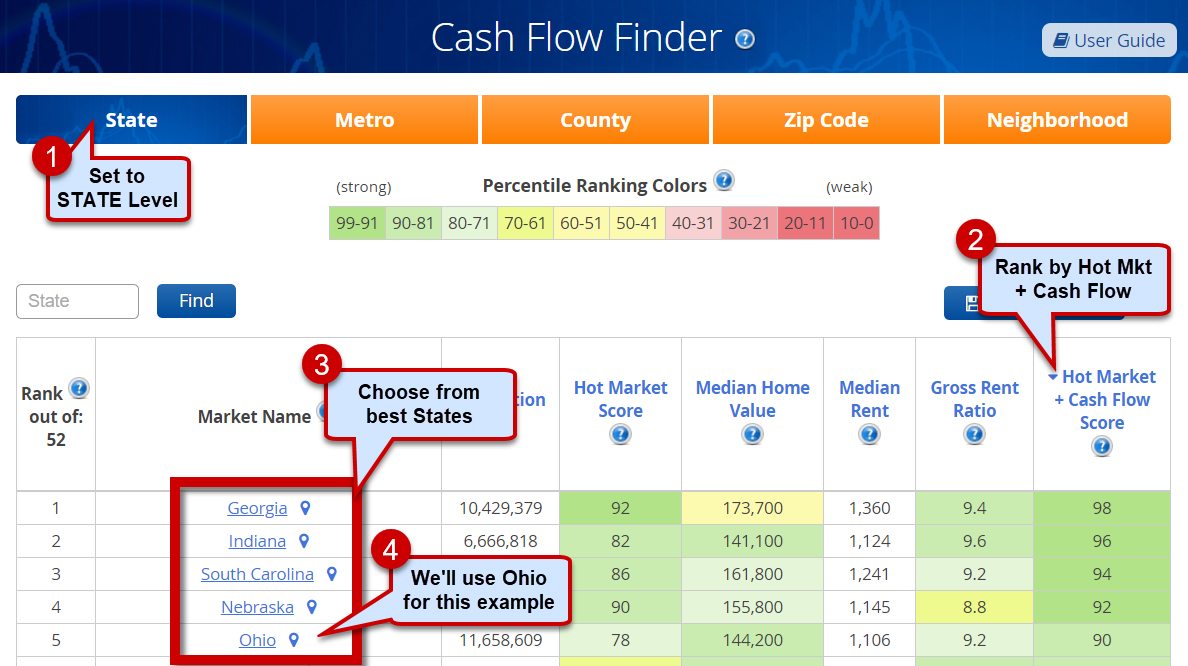Open help icon next to Rank out of

pos(79,389)
